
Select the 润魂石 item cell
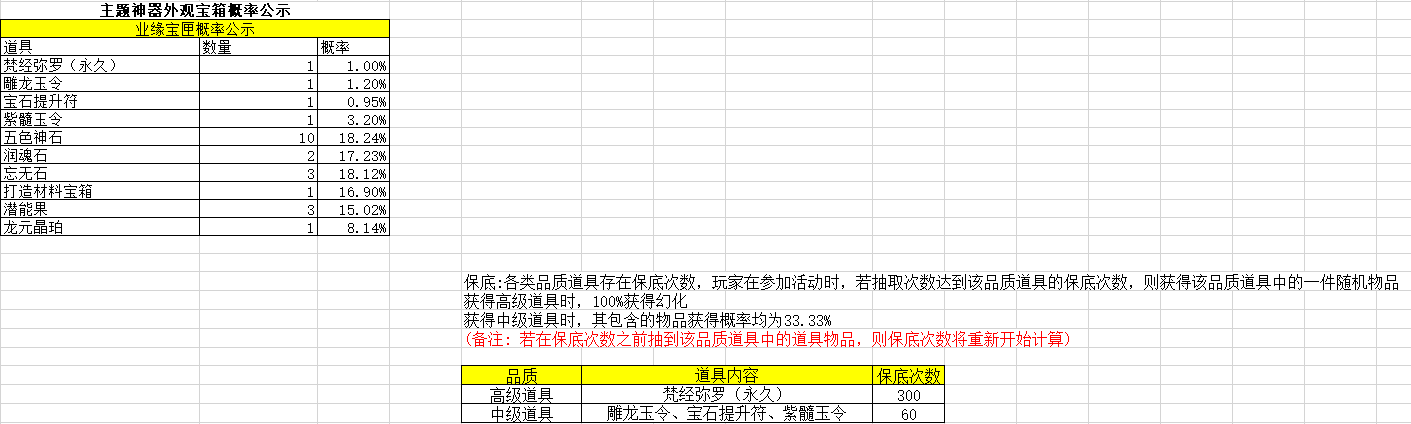(x=100, y=155)
